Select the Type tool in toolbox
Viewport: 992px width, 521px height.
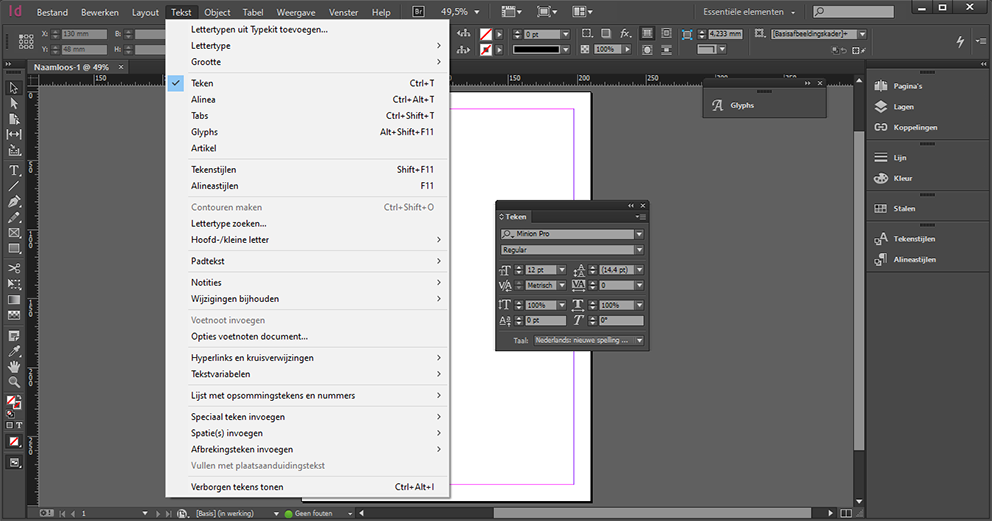(x=14, y=170)
